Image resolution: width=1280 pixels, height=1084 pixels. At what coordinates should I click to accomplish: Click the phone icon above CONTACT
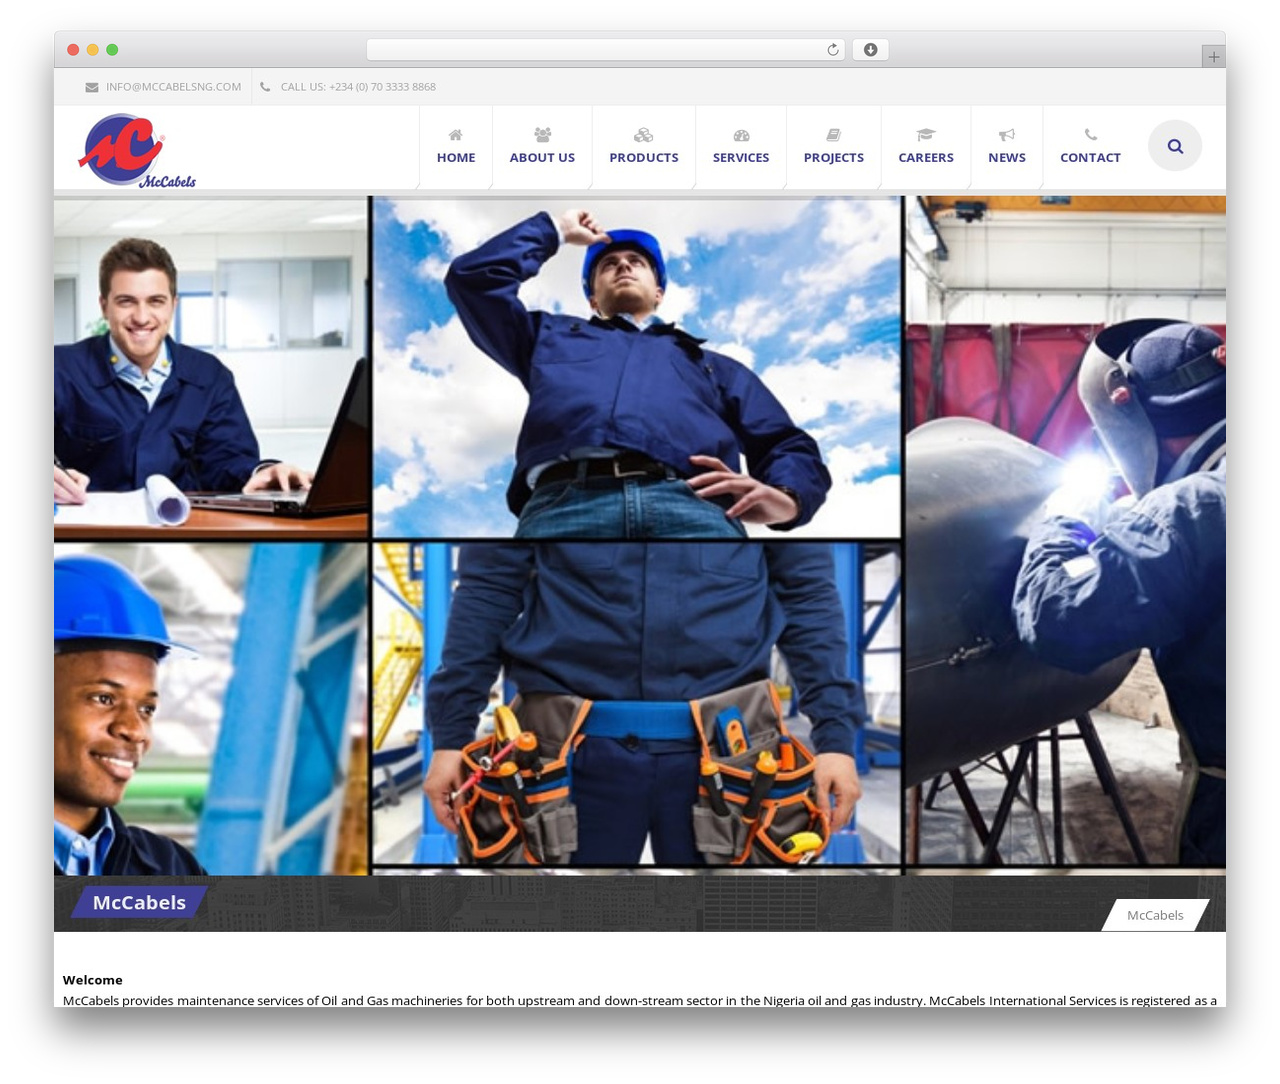click(1090, 135)
